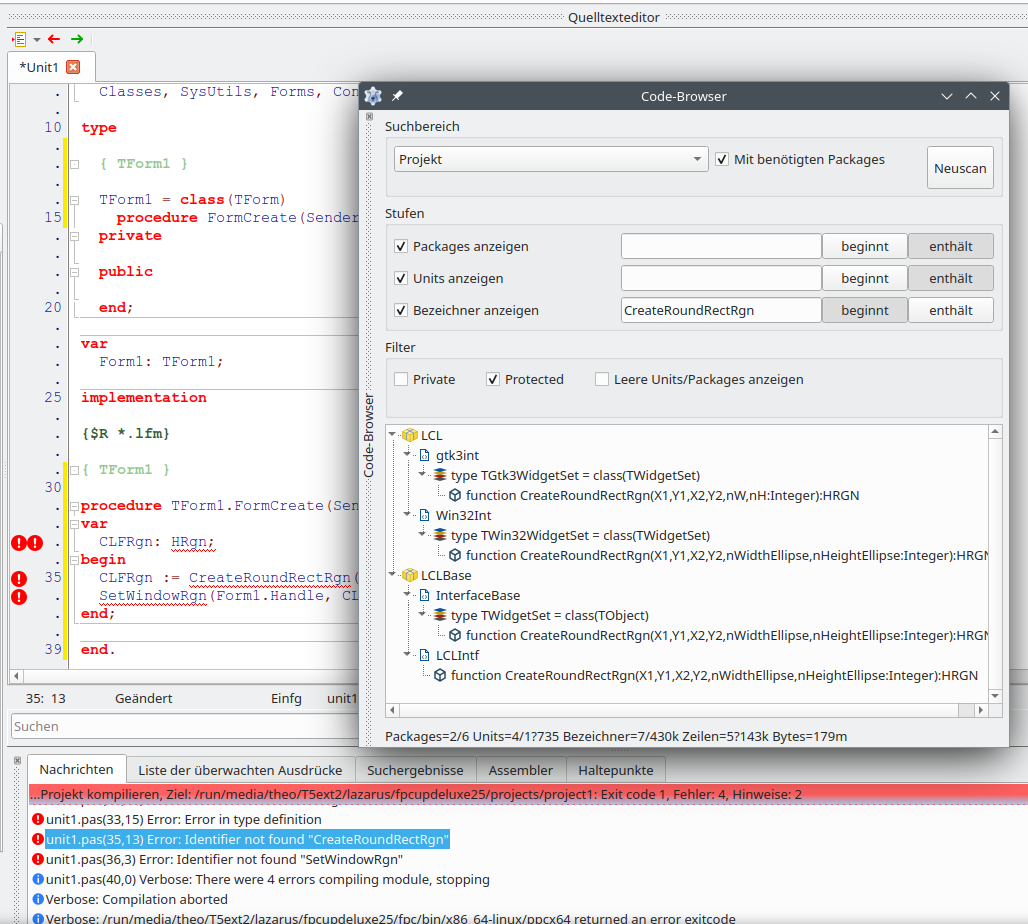Enable the Private filter checkbox
This screenshot has height=924, width=1028.
point(401,379)
